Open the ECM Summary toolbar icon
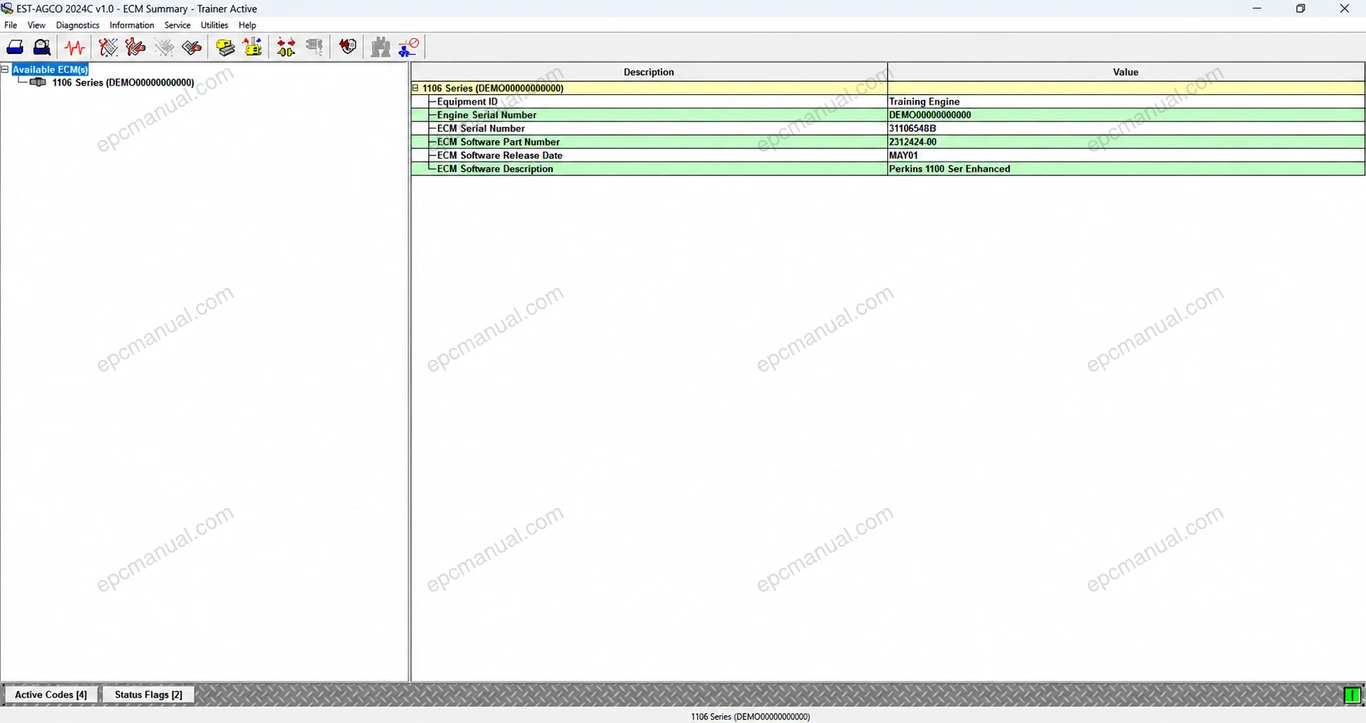 pos(225,47)
